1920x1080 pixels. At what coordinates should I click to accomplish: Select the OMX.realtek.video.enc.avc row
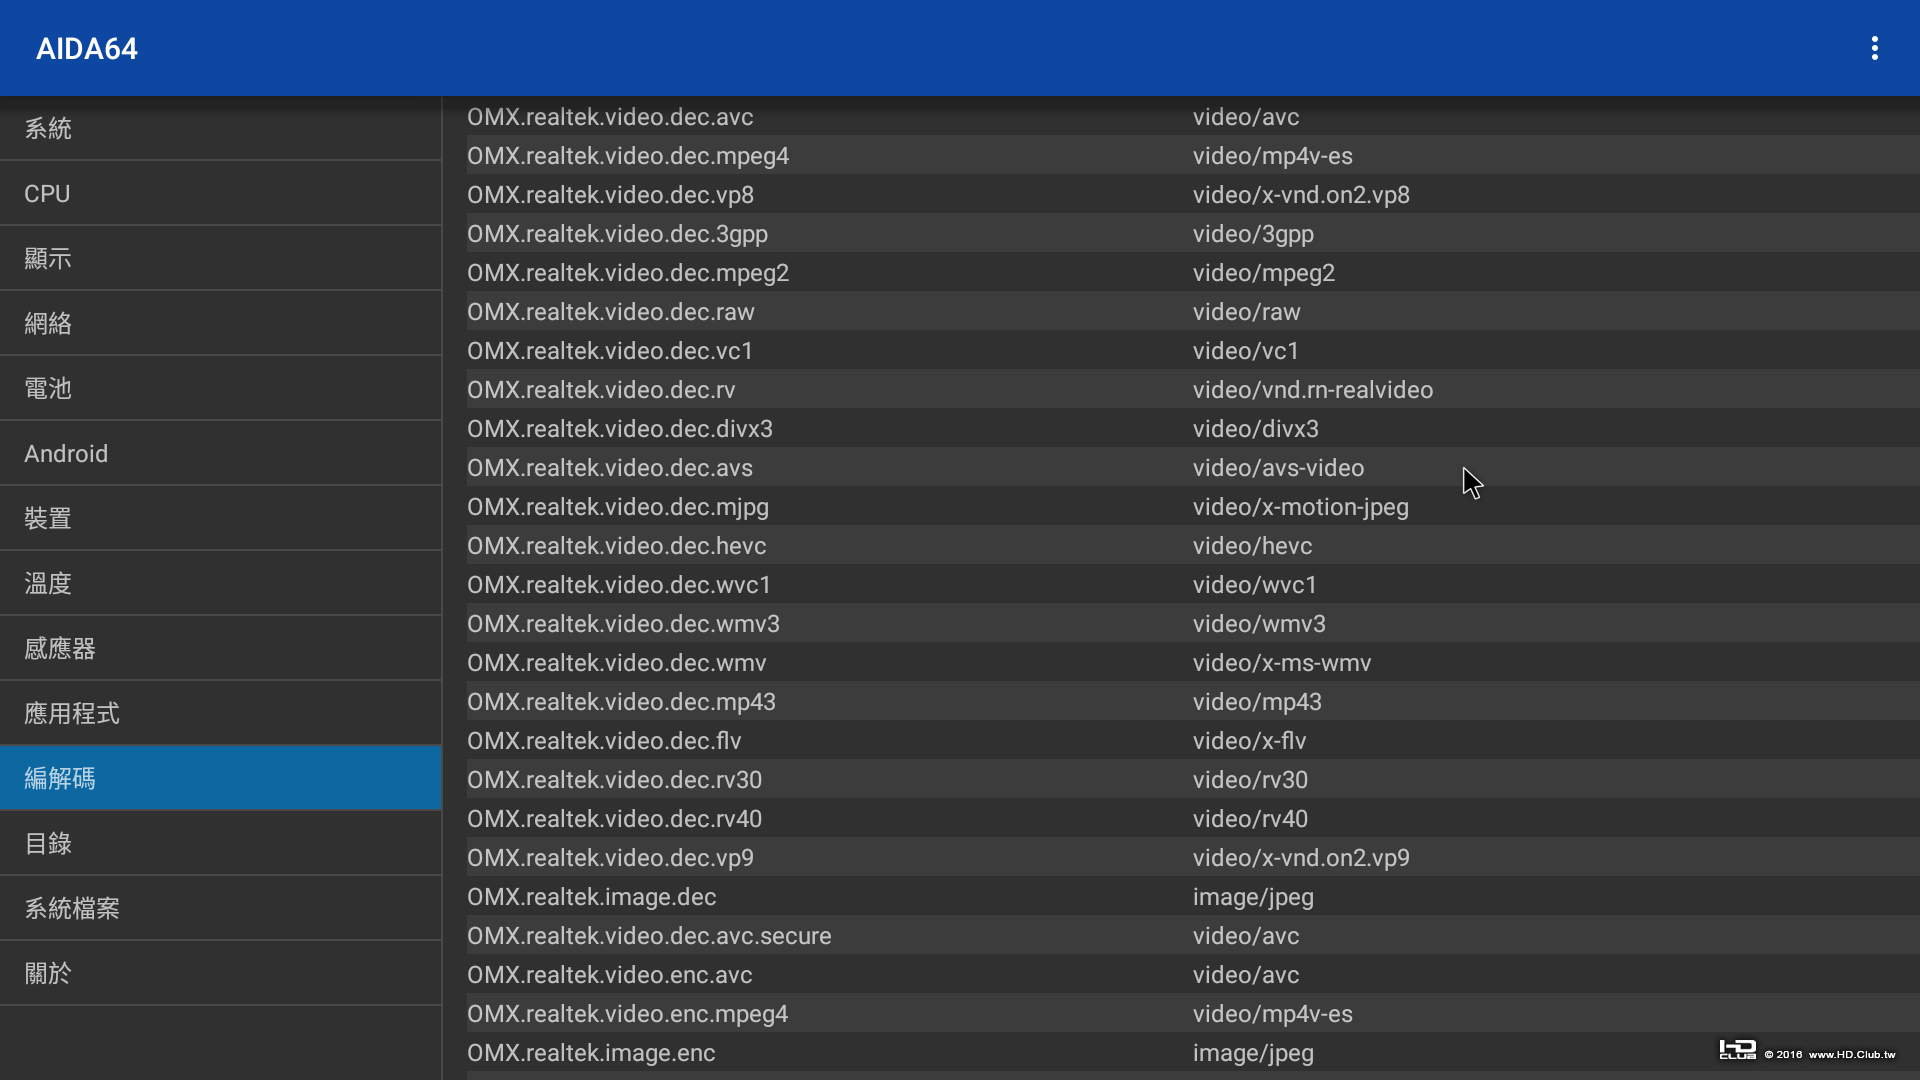[x=609, y=975]
